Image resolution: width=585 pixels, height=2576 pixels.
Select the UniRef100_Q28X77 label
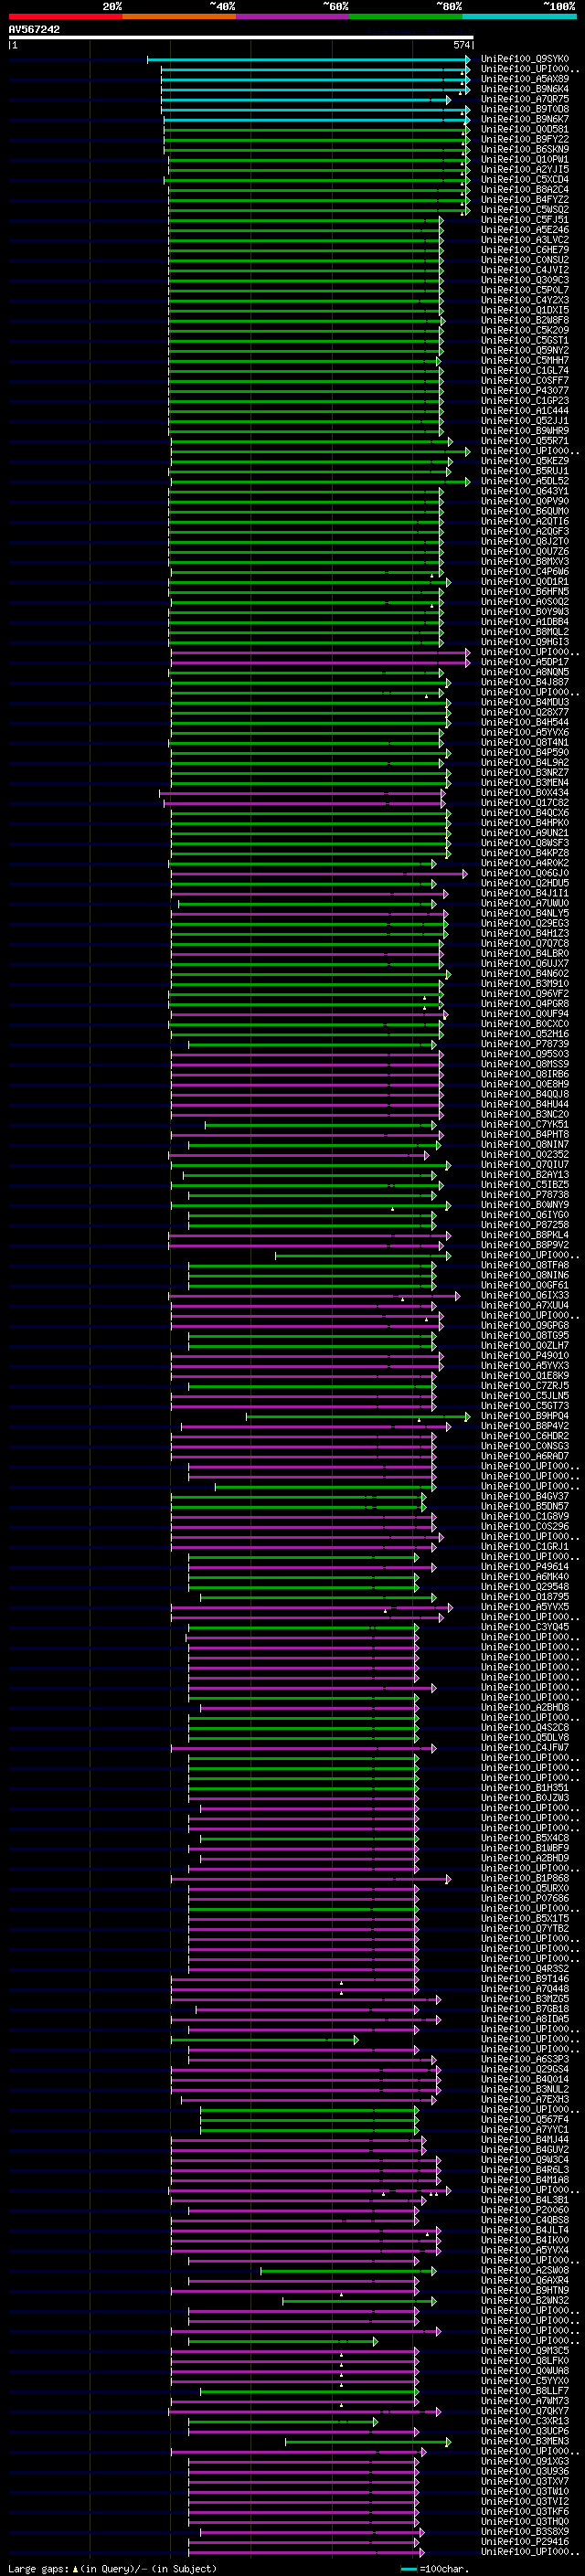tap(525, 712)
